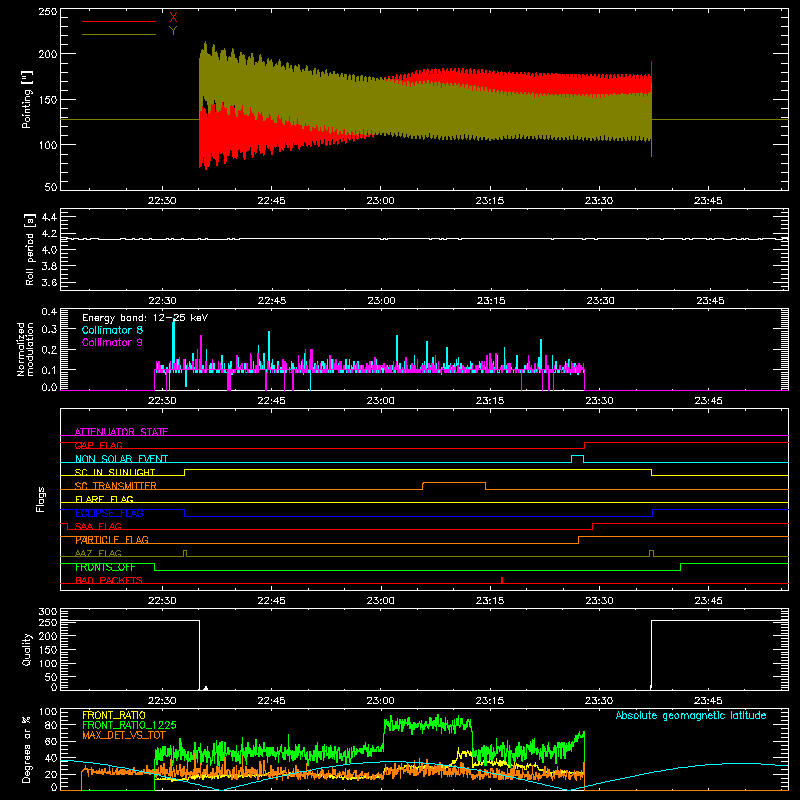Click the NON_SOLAR_EVENT pulse before 23:30
Screen dimensions: 800x800
pyautogui.click(x=577, y=458)
